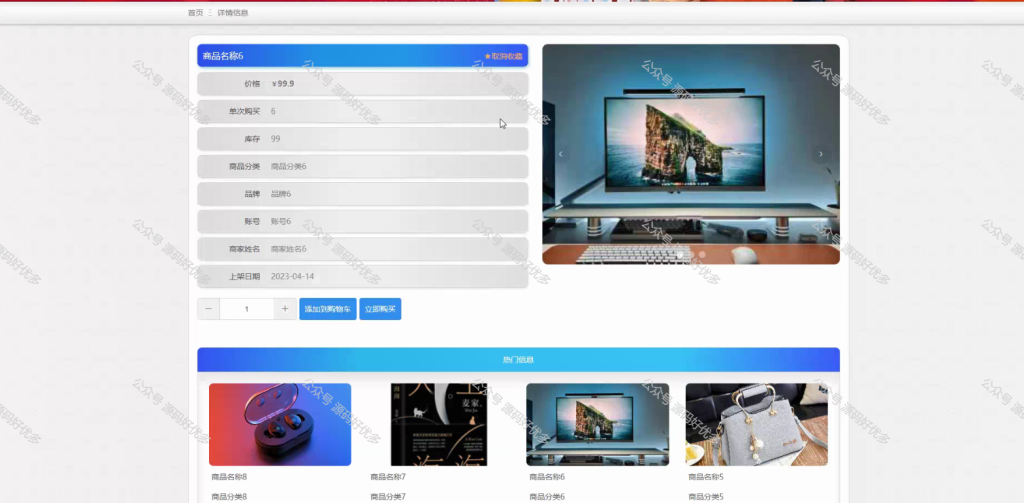The image size is (1024, 503).
Task: Advance carousel with the right arrow
Action: tap(821, 154)
